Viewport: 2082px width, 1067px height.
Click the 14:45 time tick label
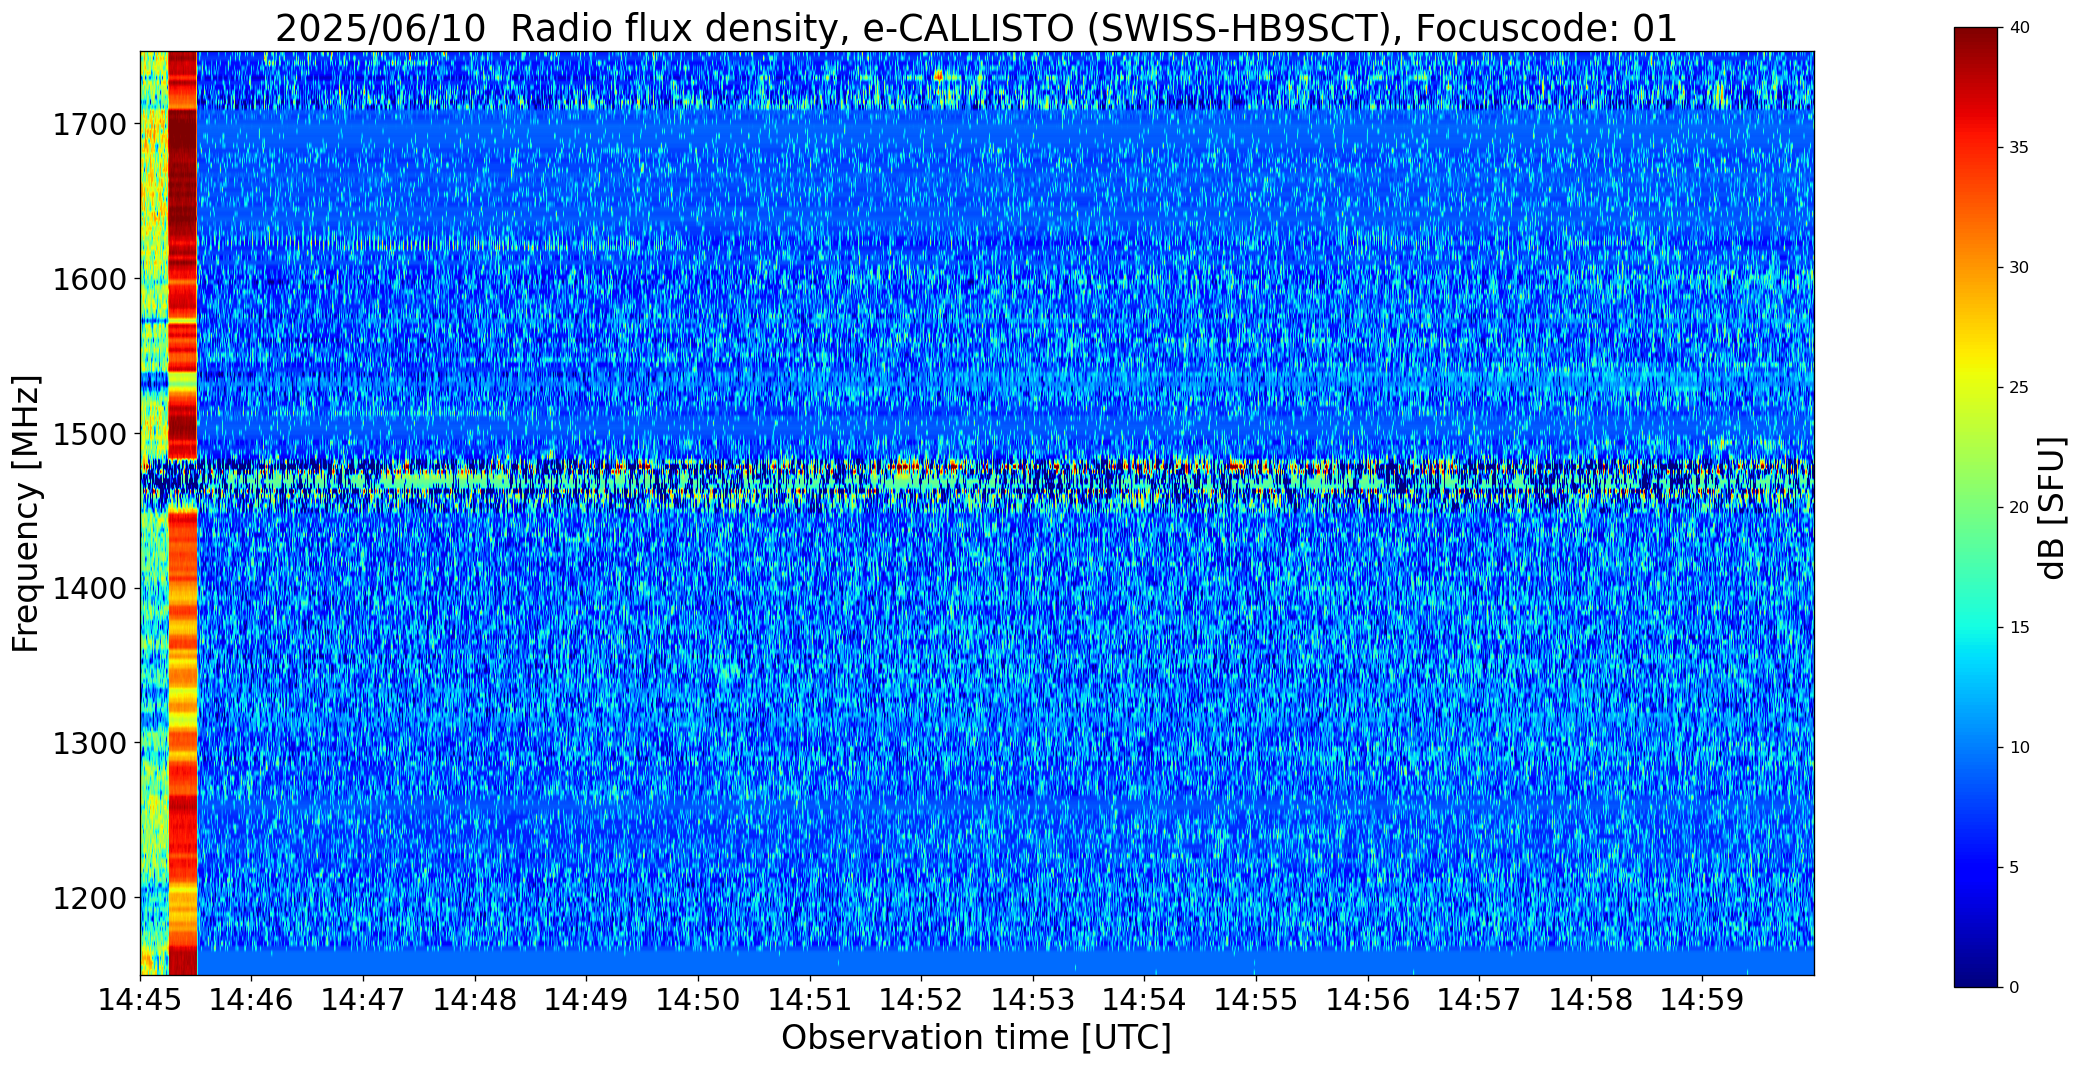click(140, 999)
